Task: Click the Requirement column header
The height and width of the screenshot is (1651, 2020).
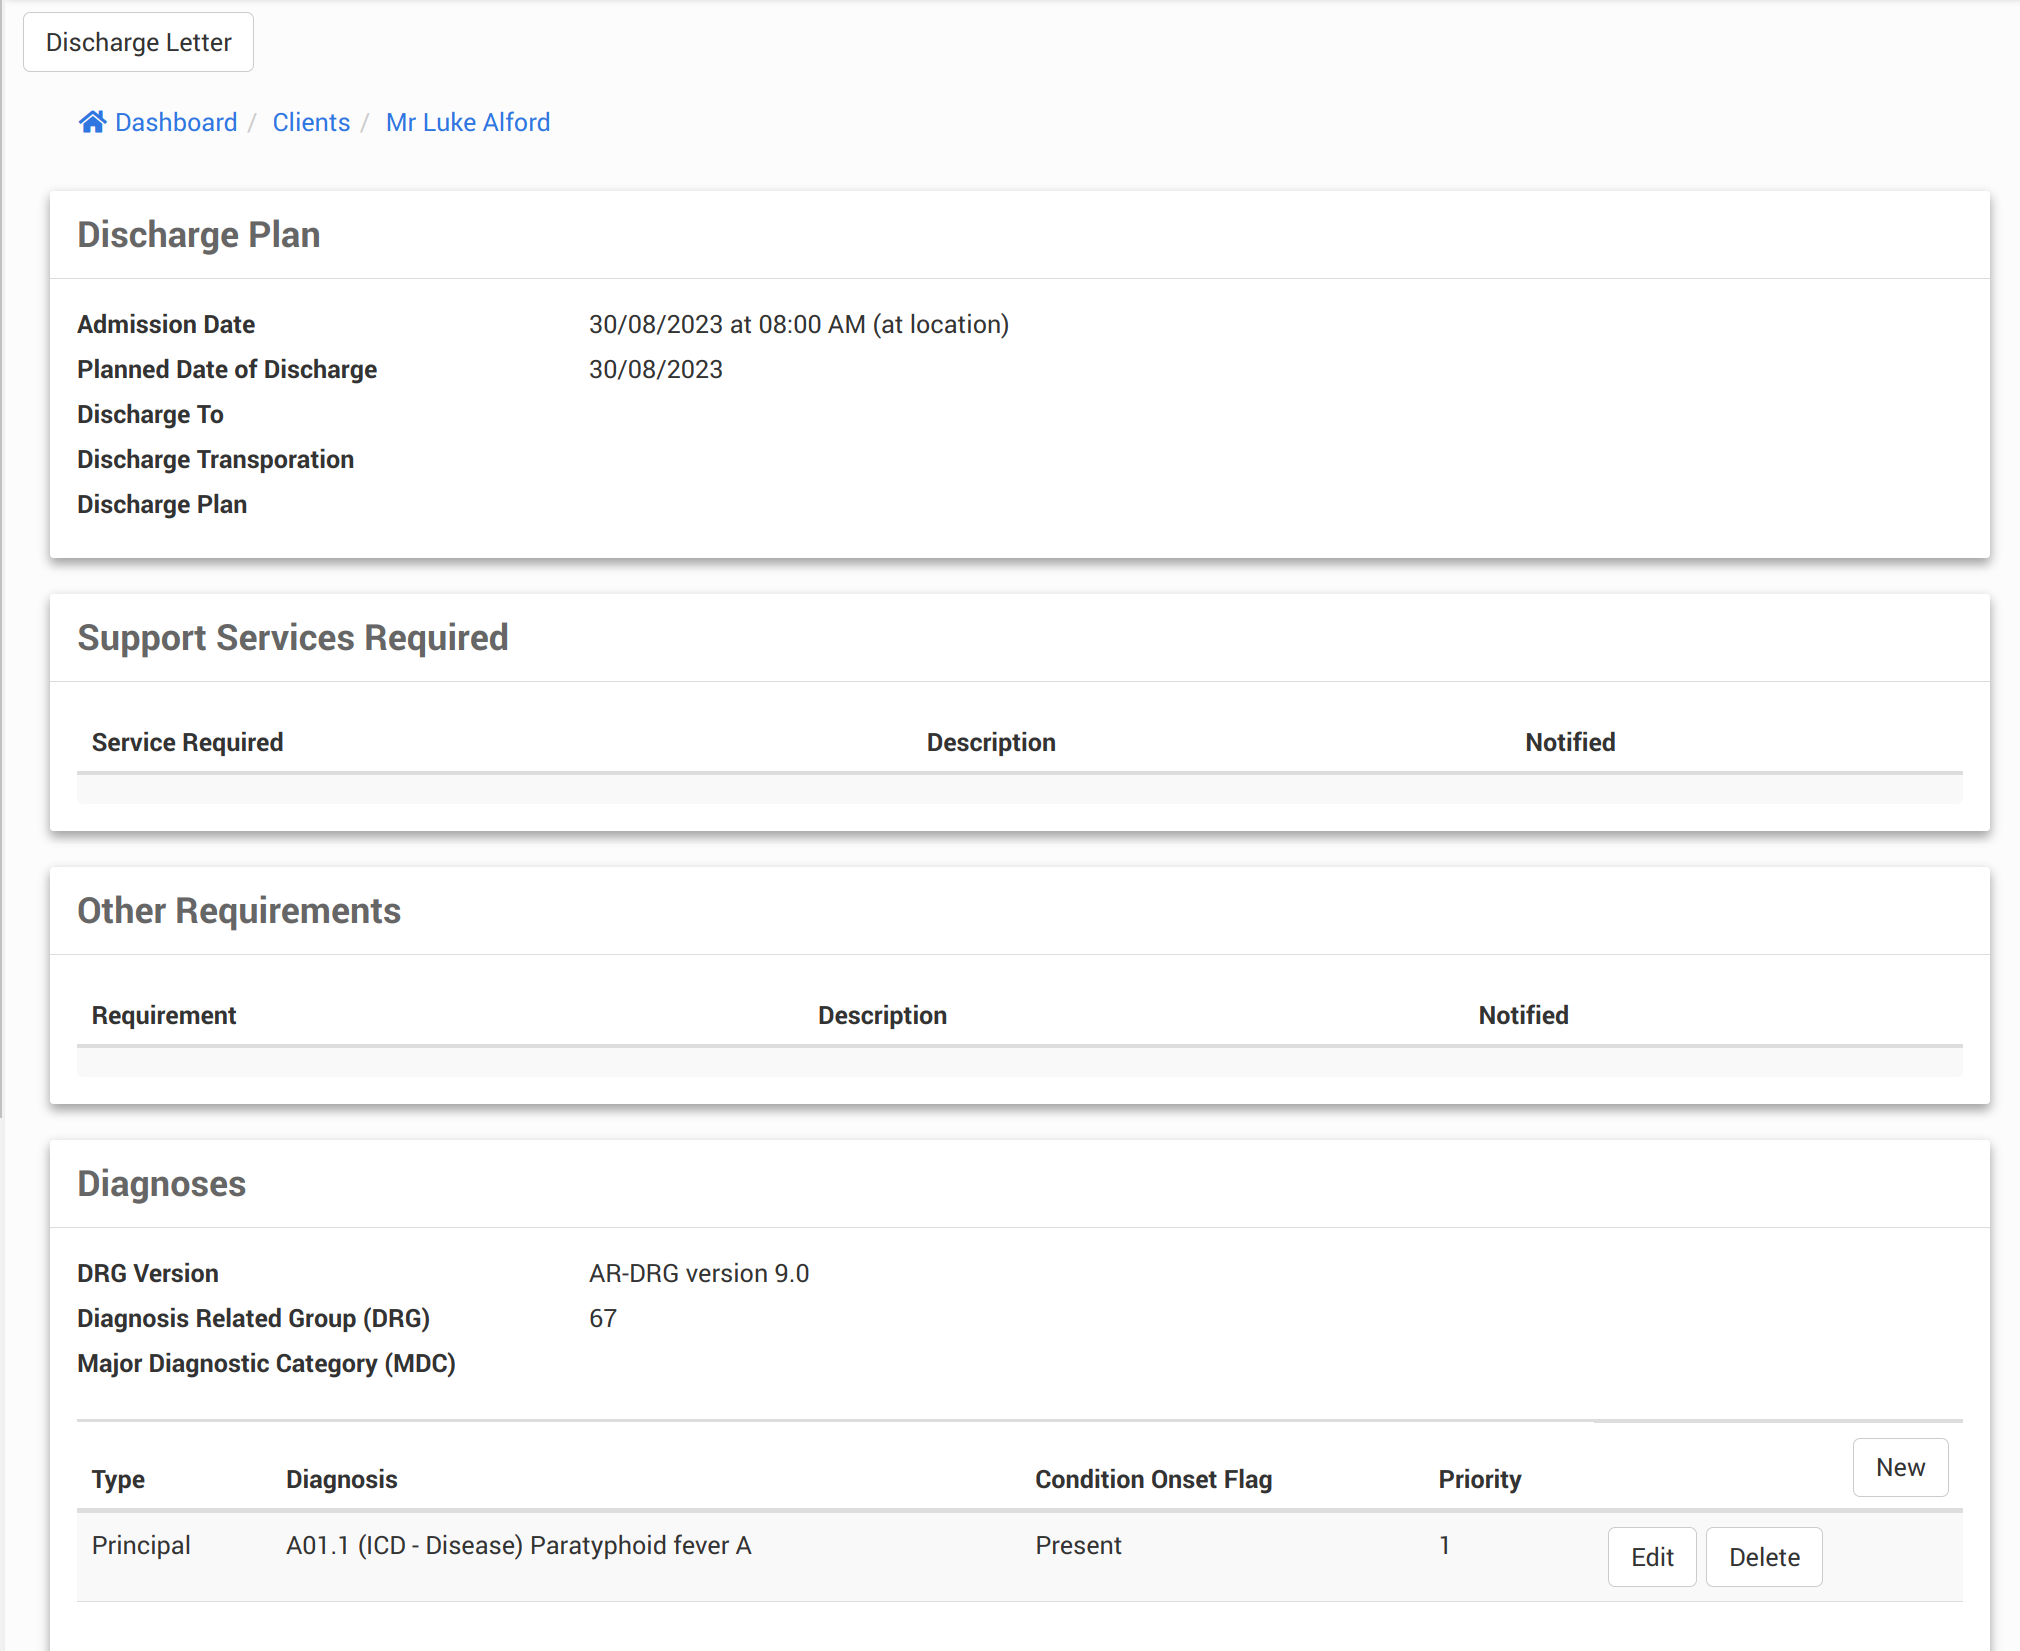Action: [164, 1015]
